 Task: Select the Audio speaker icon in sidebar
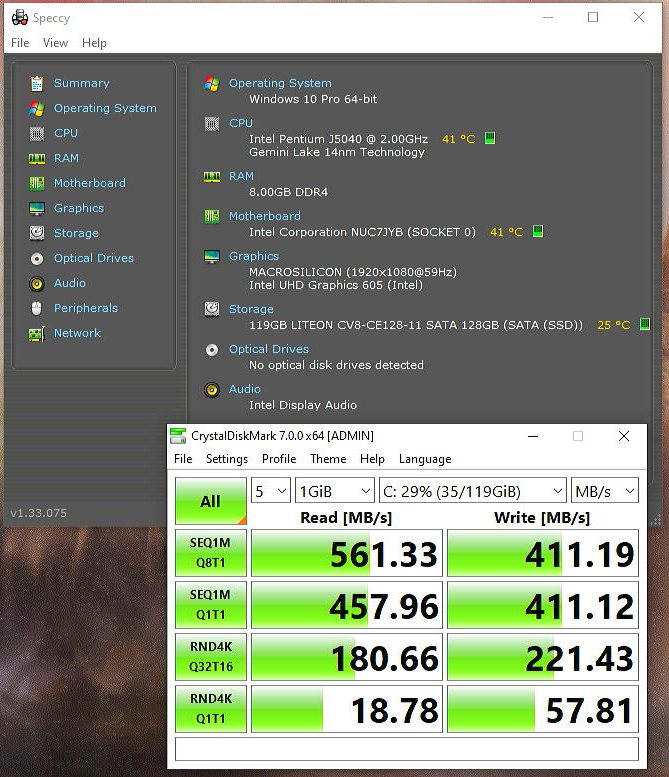(37, 283)
